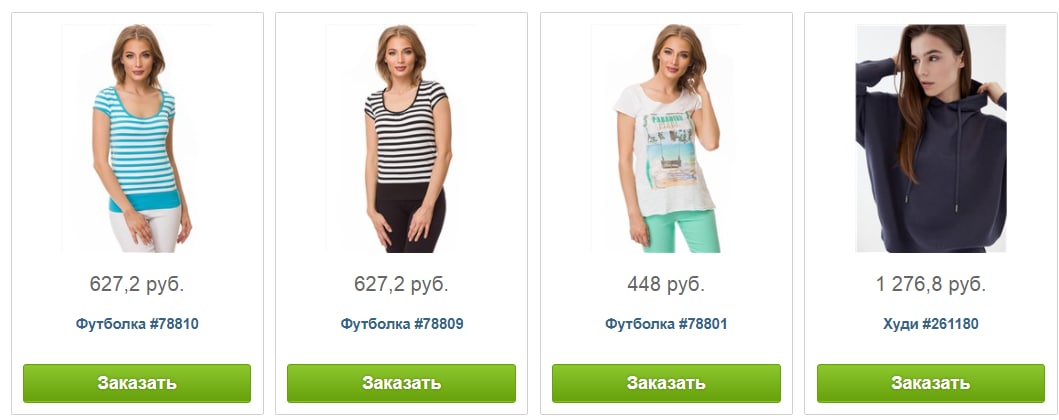1059x420 pixels.
Task: Click the 448 руб. price
Action: tap(666, 284)
